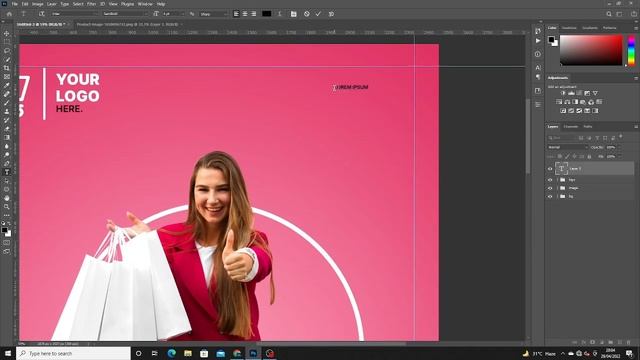Viewport: 640px width, 360px height.
Task: Open the layer Opacity dropdown
Action: click(x=619, y=147)
